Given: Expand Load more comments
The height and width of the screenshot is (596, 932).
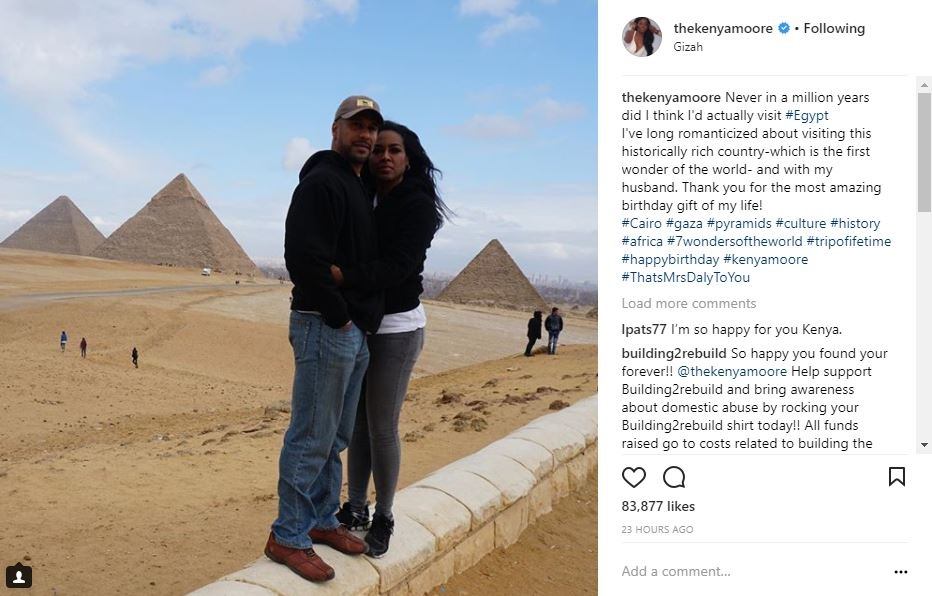Looking at the screenshot, I should [689, 304].
